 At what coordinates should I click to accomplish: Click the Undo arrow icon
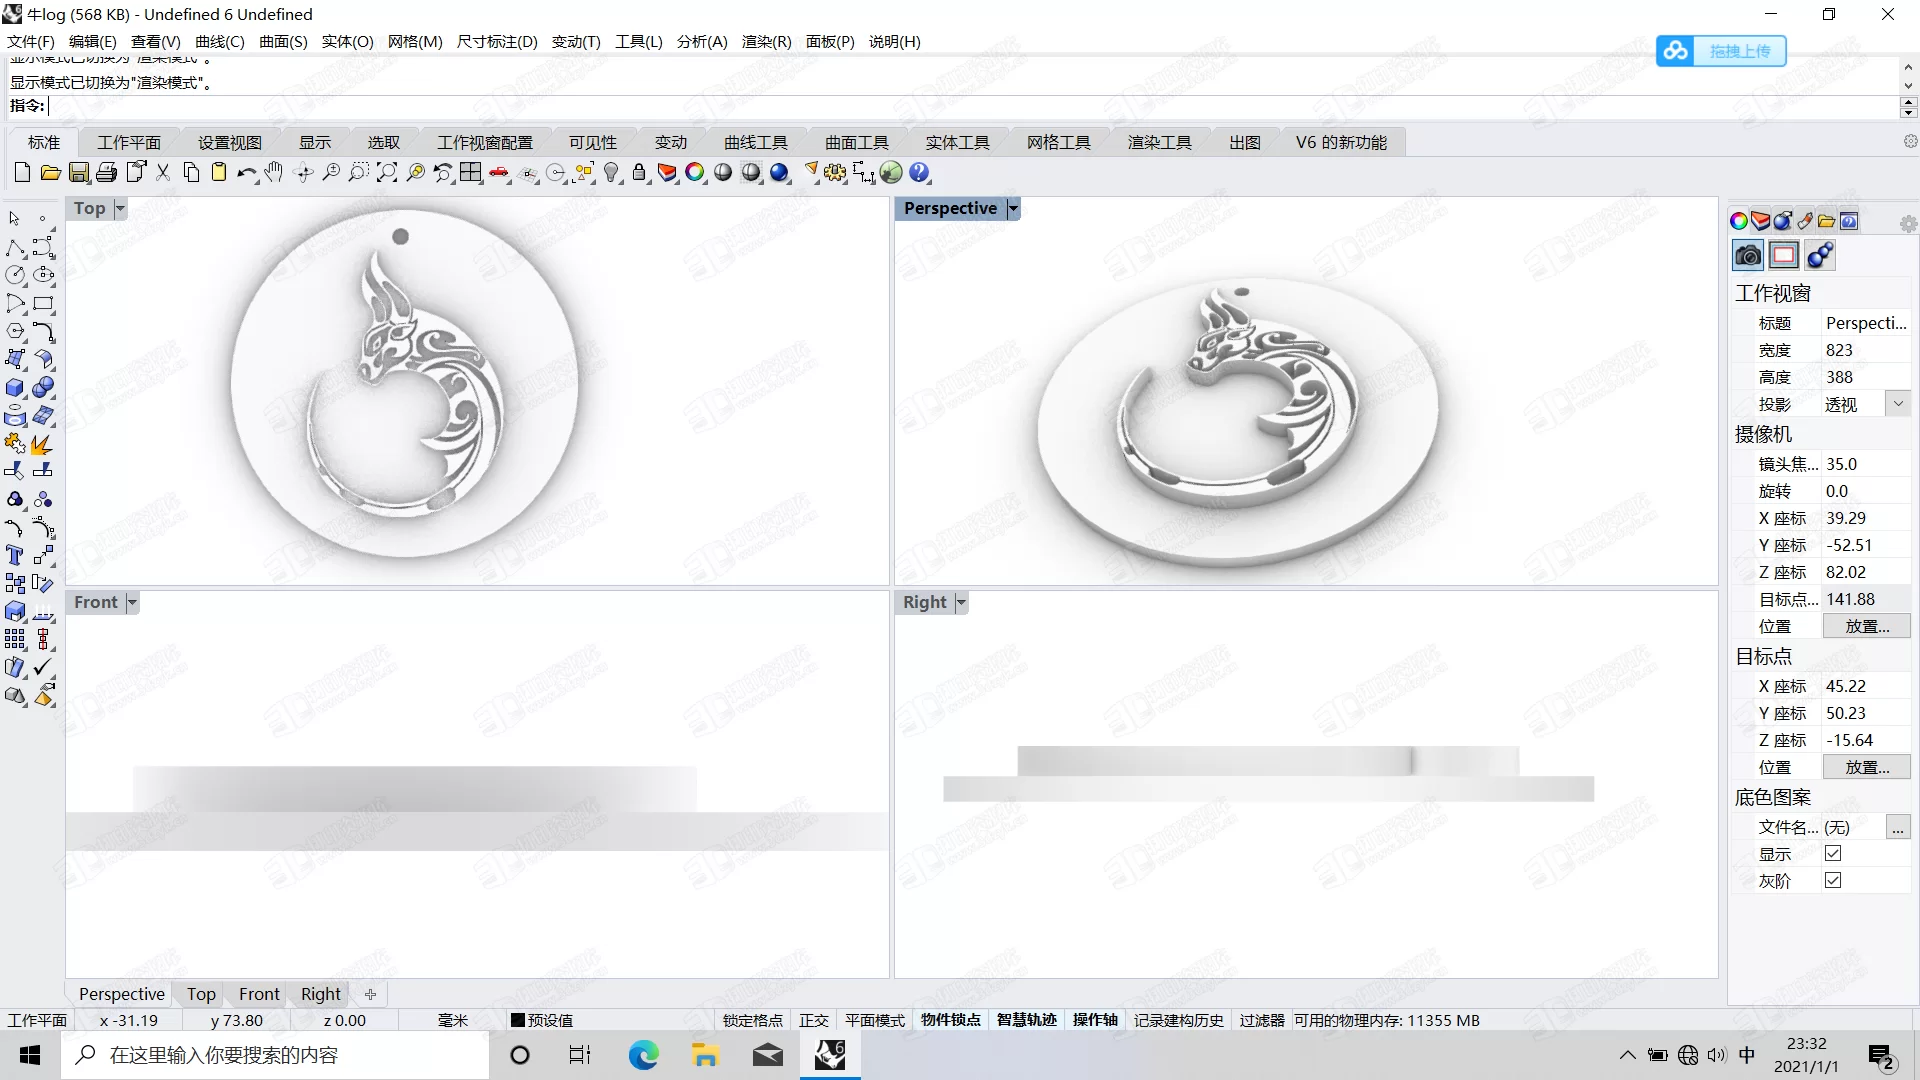pyautogui.click(x=247, y=173)
